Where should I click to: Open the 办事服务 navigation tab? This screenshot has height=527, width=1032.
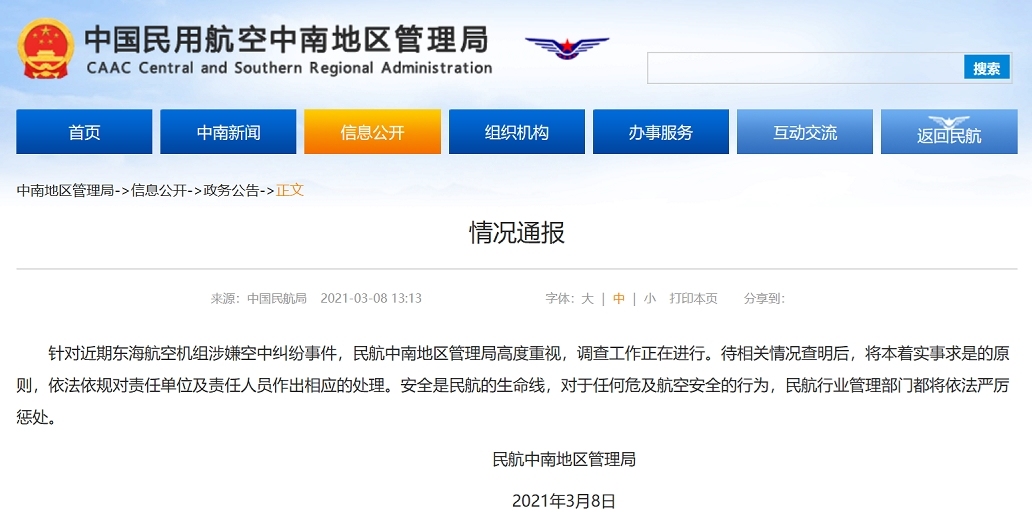click(661, 132)
